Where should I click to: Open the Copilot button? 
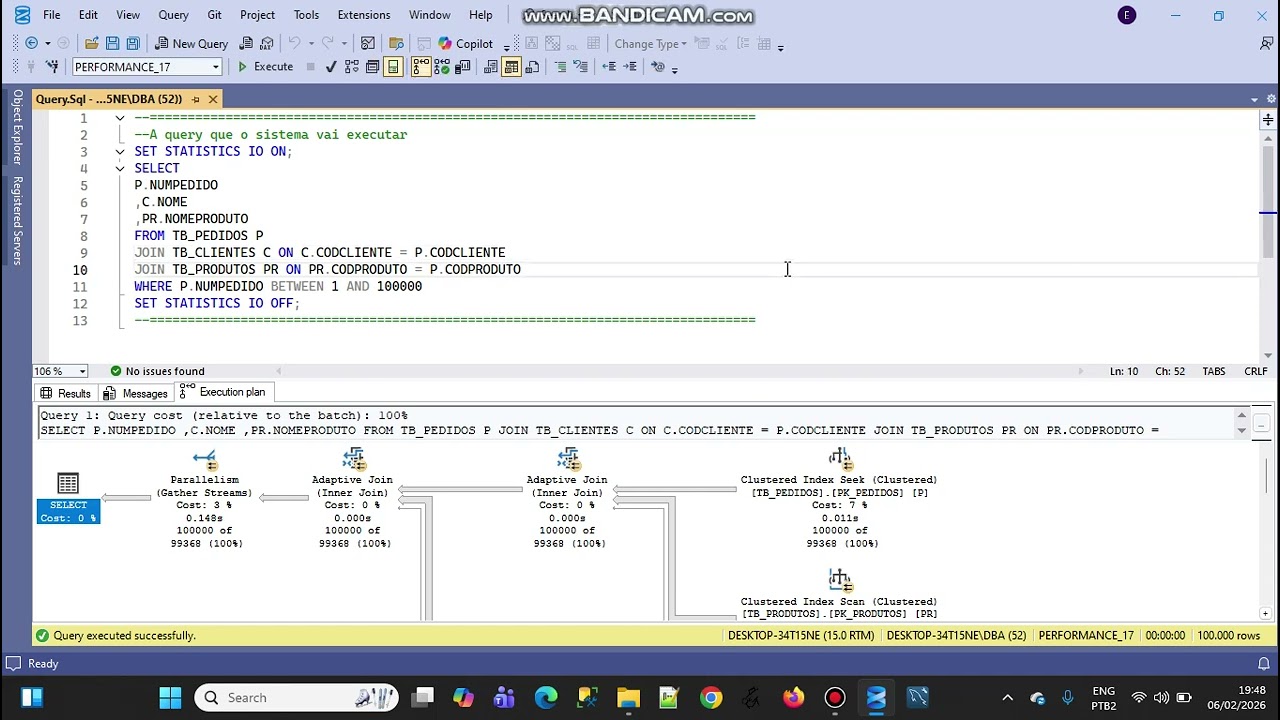(466, 43)
